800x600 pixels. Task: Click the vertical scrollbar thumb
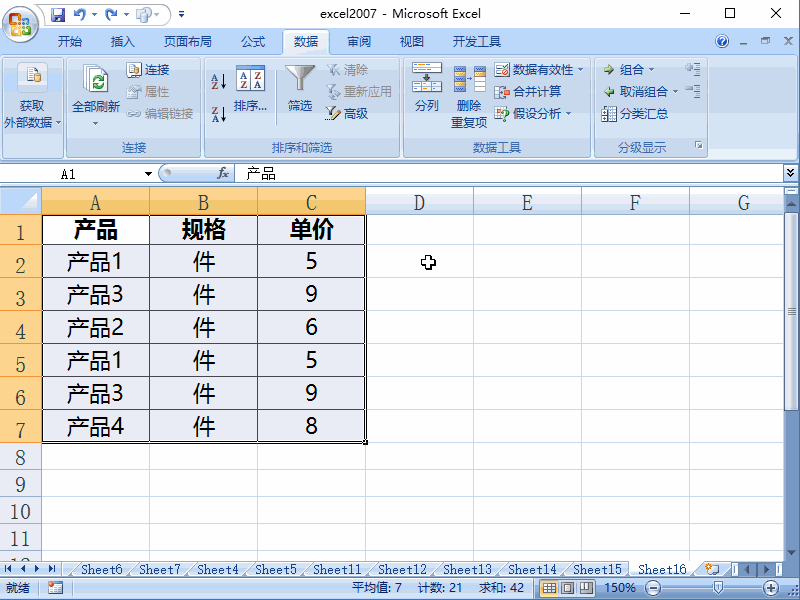point(791,311)
